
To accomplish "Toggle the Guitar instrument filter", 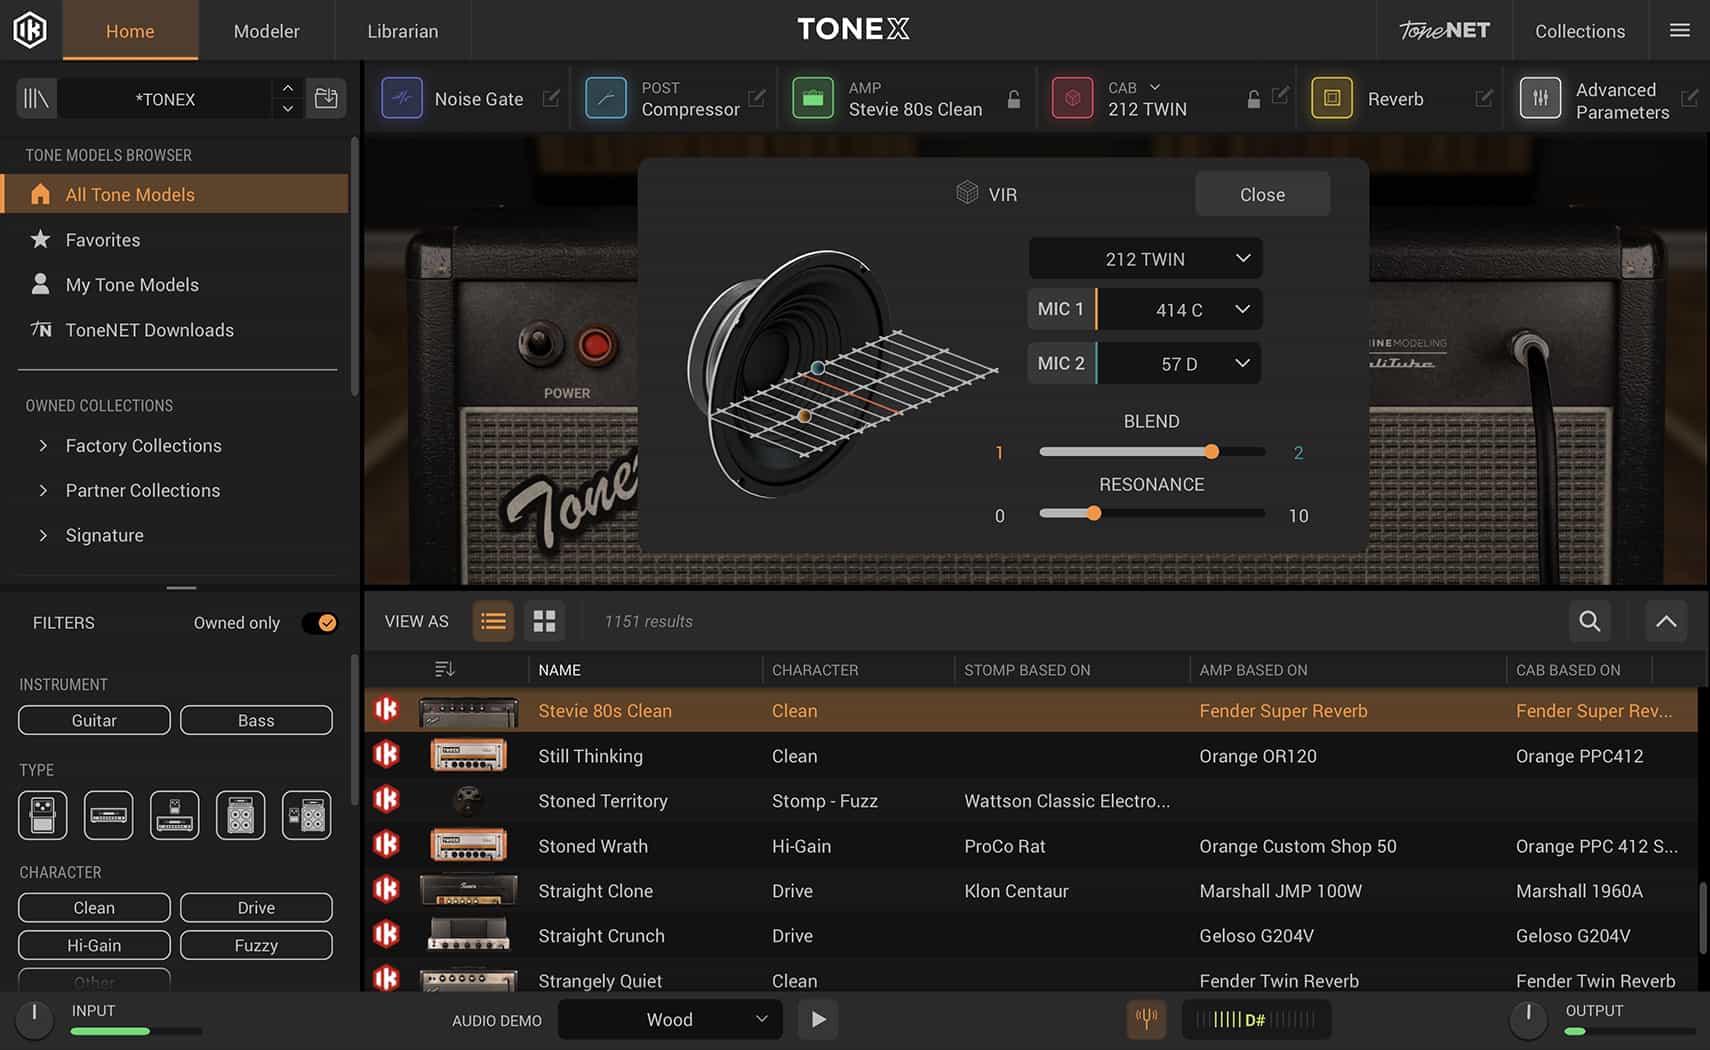I will click(x=94, y=720).
